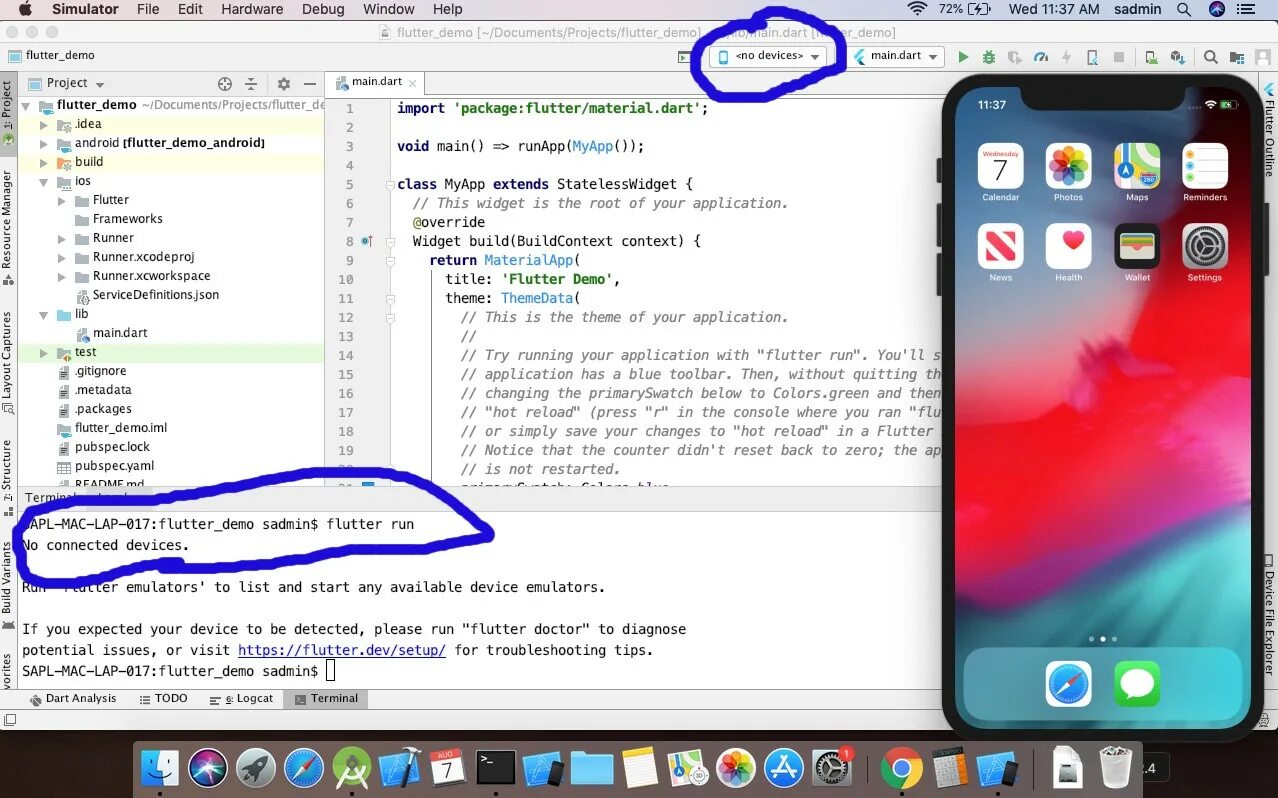Screen dimensions: 1278x798
Task: Expand the Runner.xcodeproj folder
Action: pyautogui.click(x=61, y=258)
